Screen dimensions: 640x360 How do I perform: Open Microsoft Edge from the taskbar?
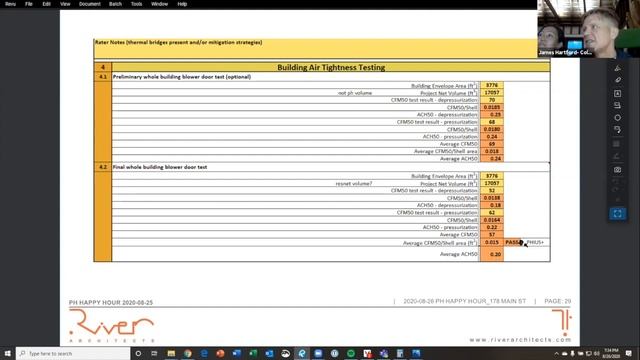[x=204, y=353]
